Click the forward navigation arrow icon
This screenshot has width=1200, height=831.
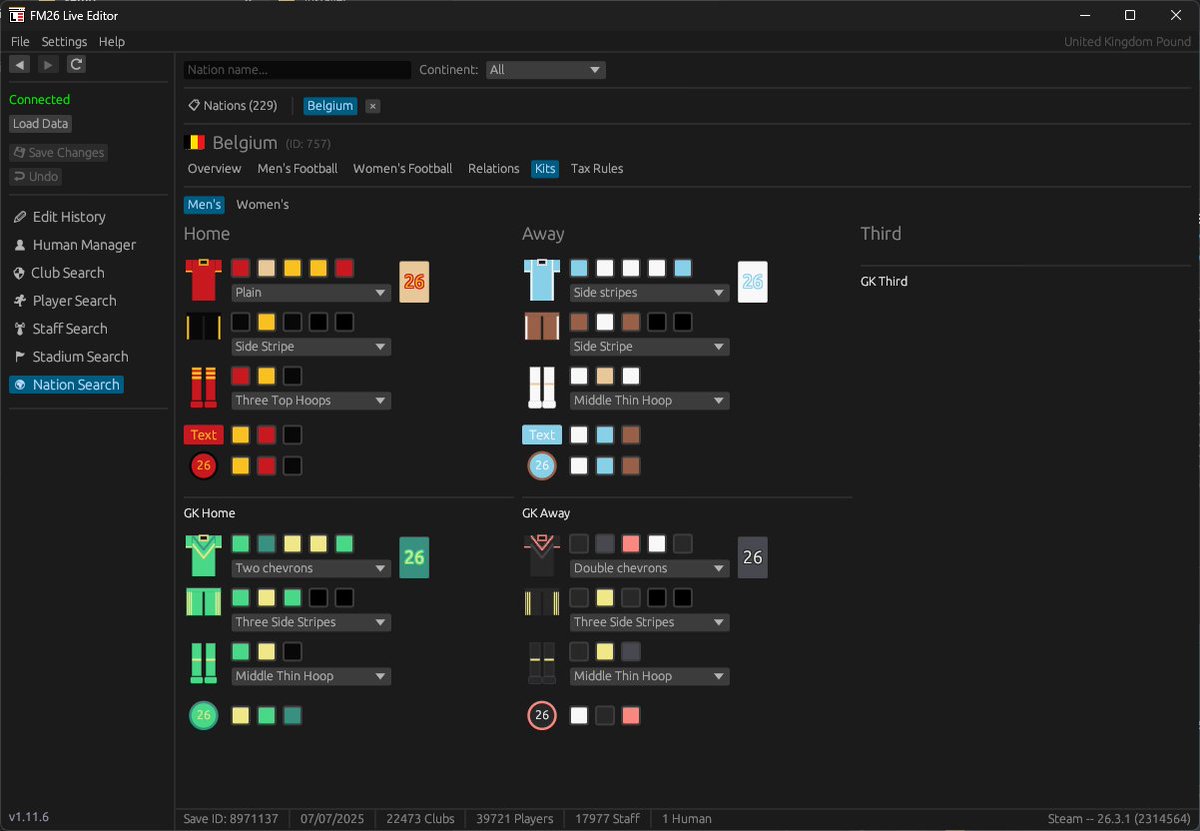[48, 64]
